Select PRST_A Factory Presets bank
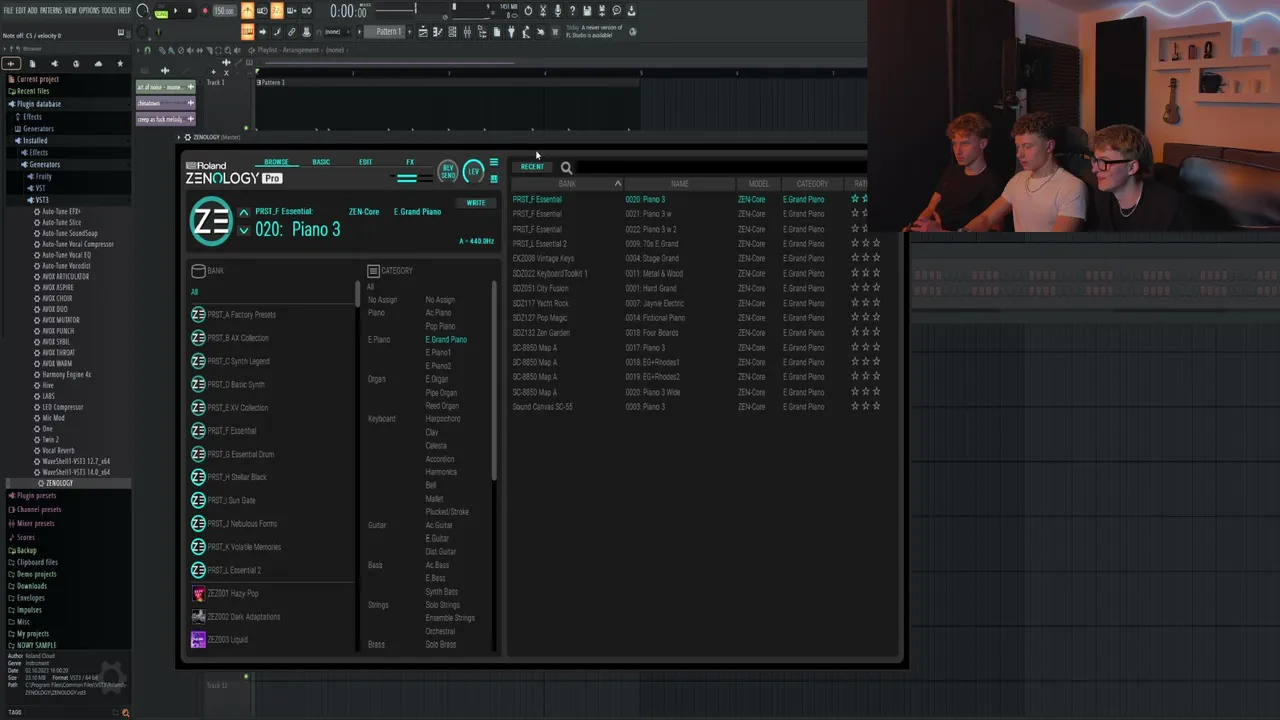Screen dimensions: 1280x720 [x=241, y=315]
